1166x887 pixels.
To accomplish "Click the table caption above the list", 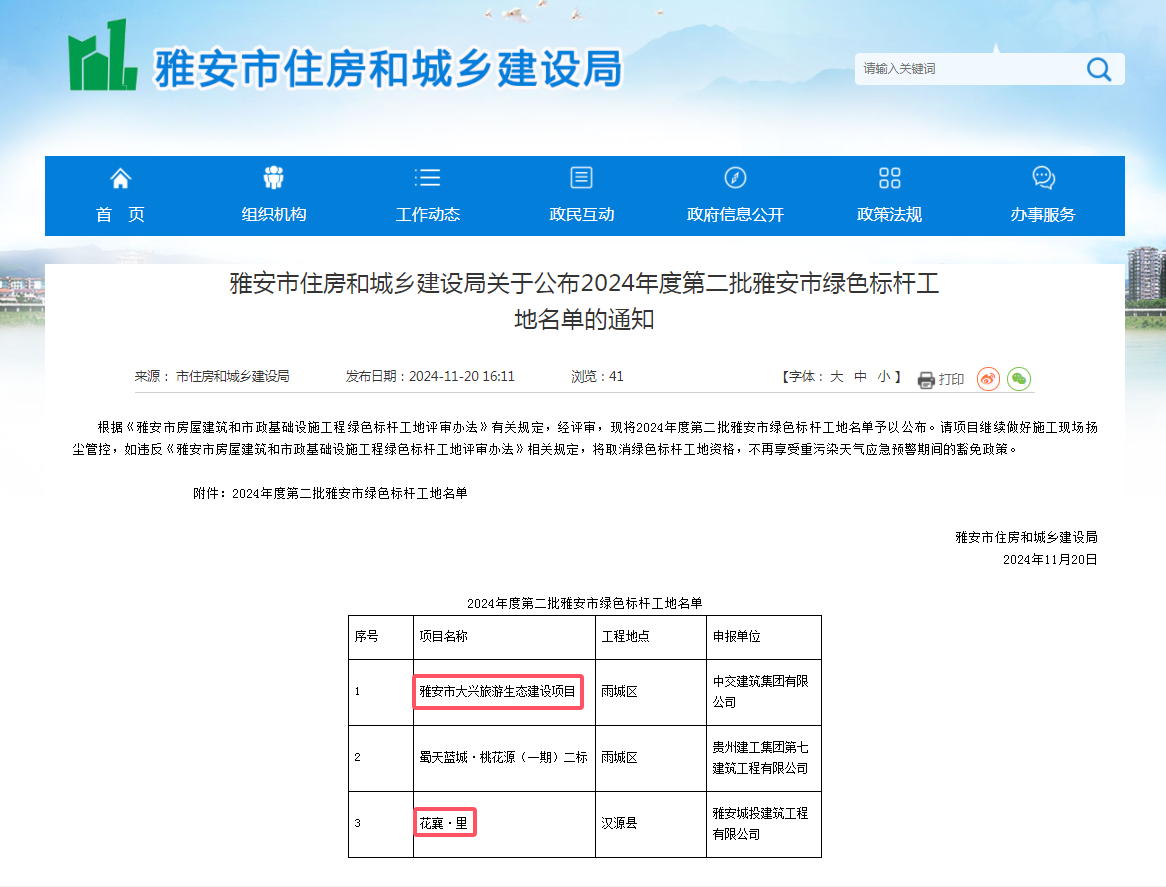I will (x=584, y=604).
